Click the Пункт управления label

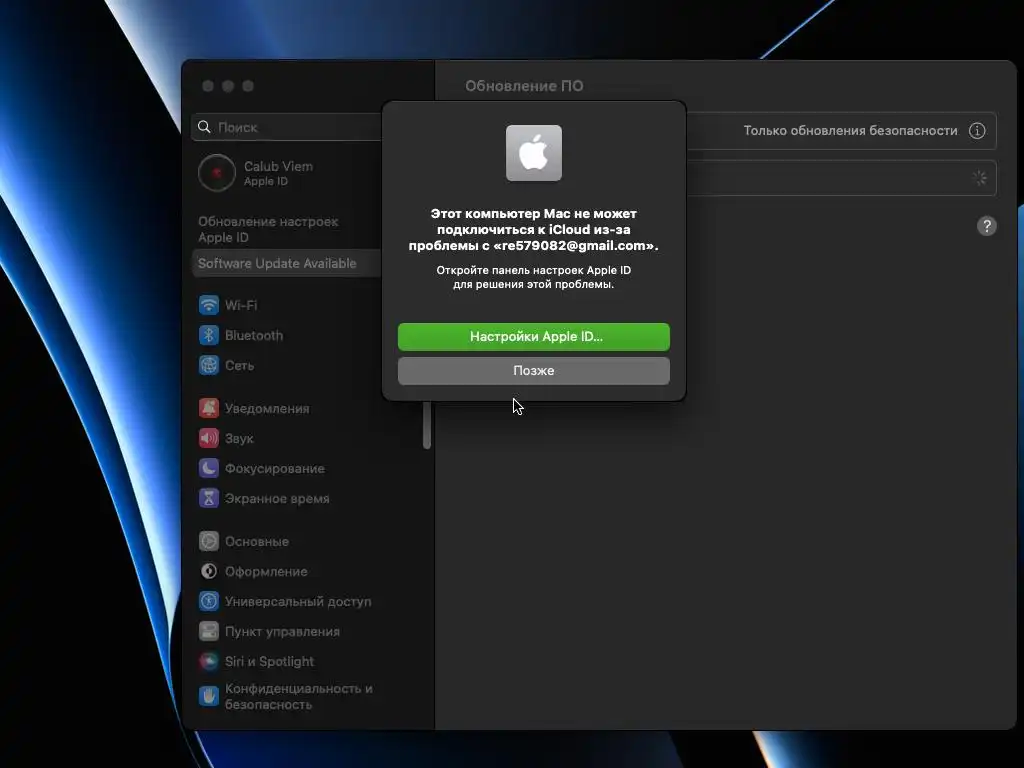(282, 632)
